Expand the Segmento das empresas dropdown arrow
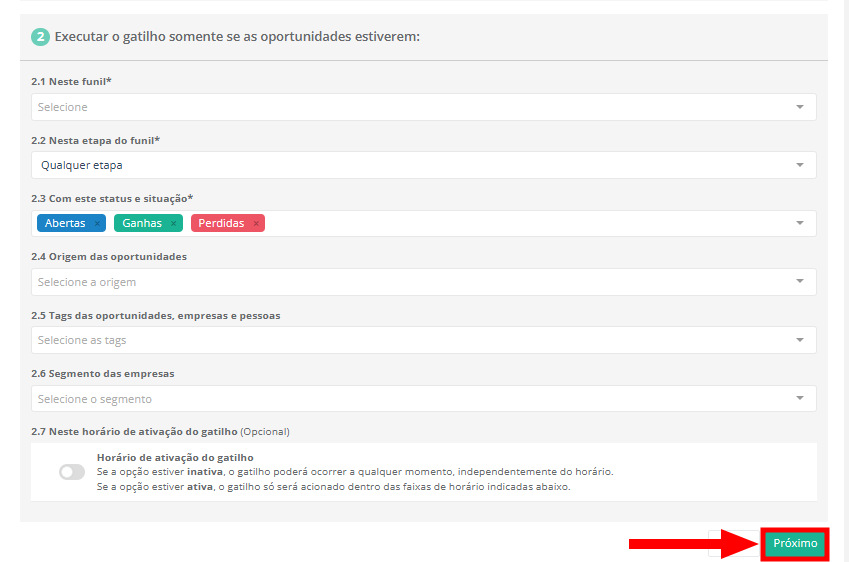 [x=800, y=398]
